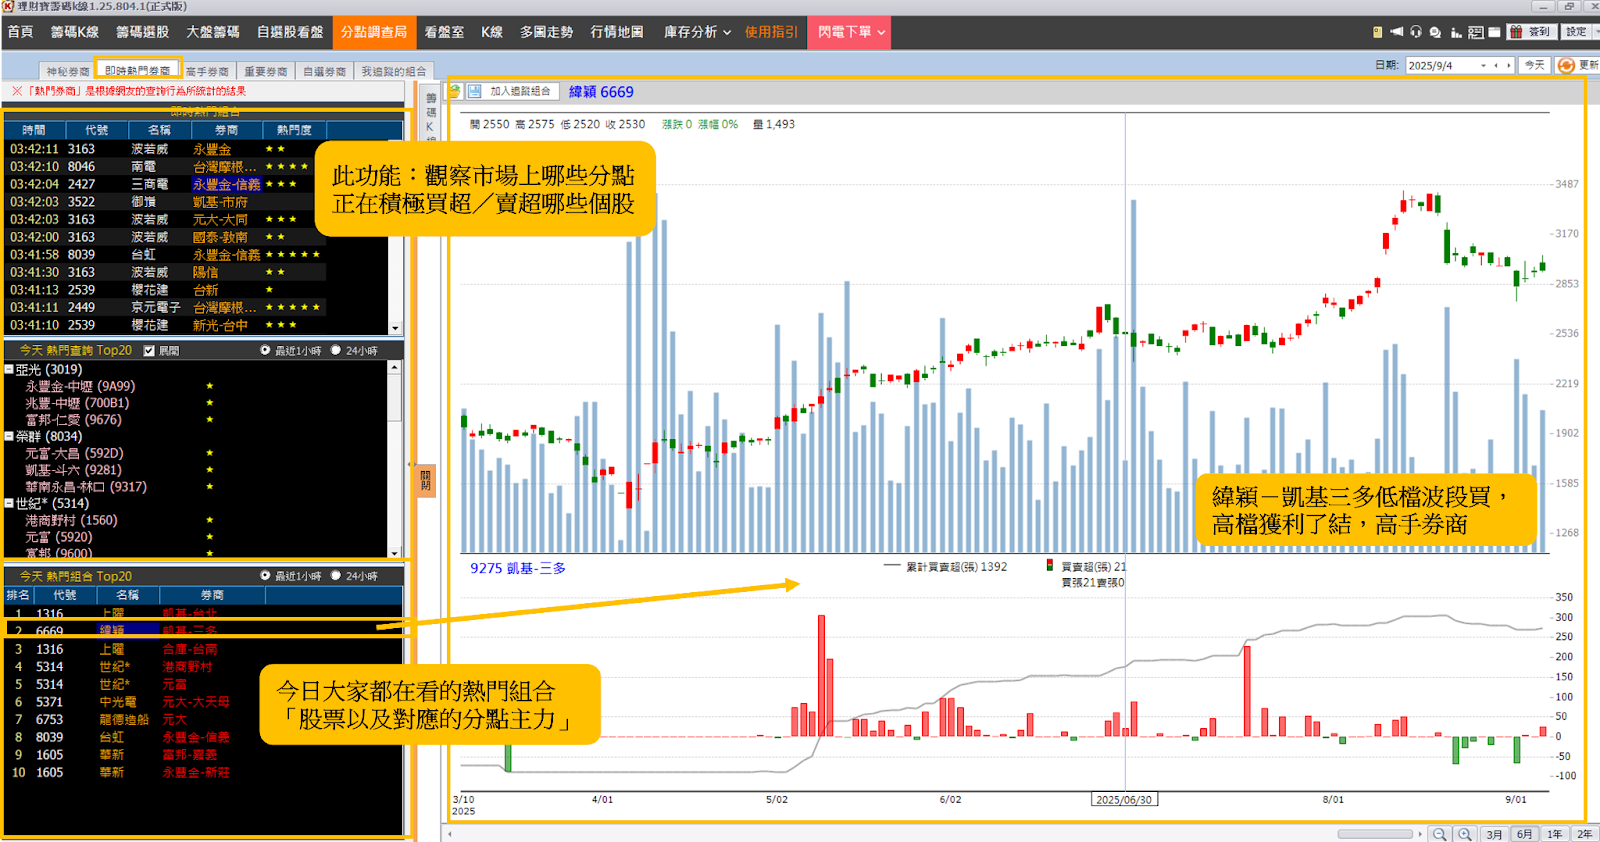Click the 使用指引 link
This screenshot has height=842, width=1600.
(771, 32)
